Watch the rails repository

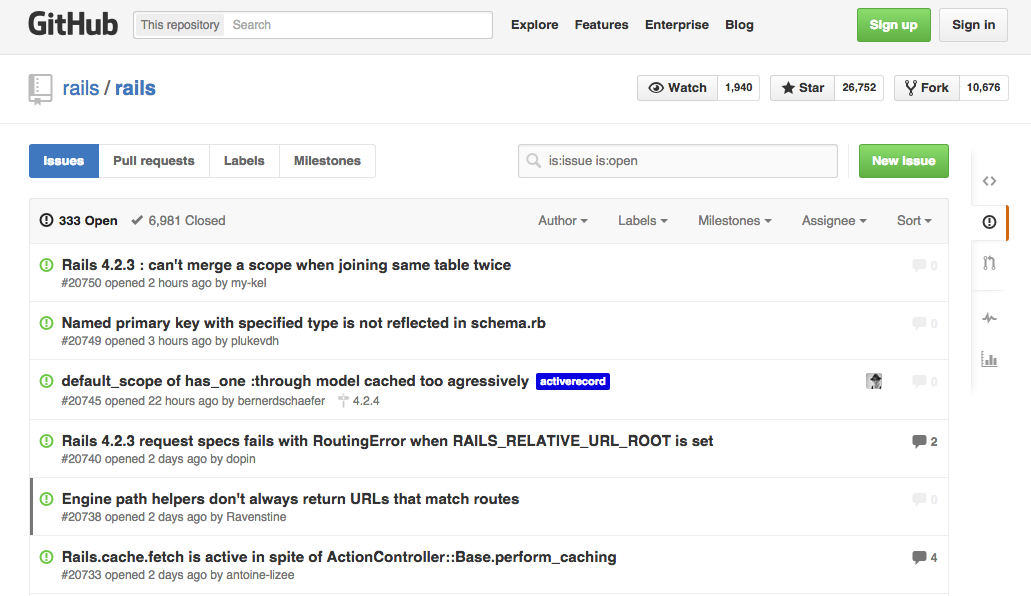click(678, 88)
